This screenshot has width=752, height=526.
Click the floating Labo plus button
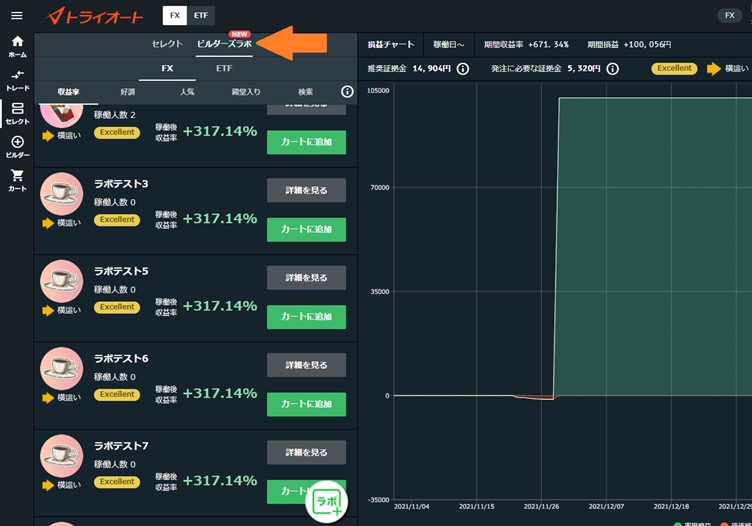click(327, 502)
